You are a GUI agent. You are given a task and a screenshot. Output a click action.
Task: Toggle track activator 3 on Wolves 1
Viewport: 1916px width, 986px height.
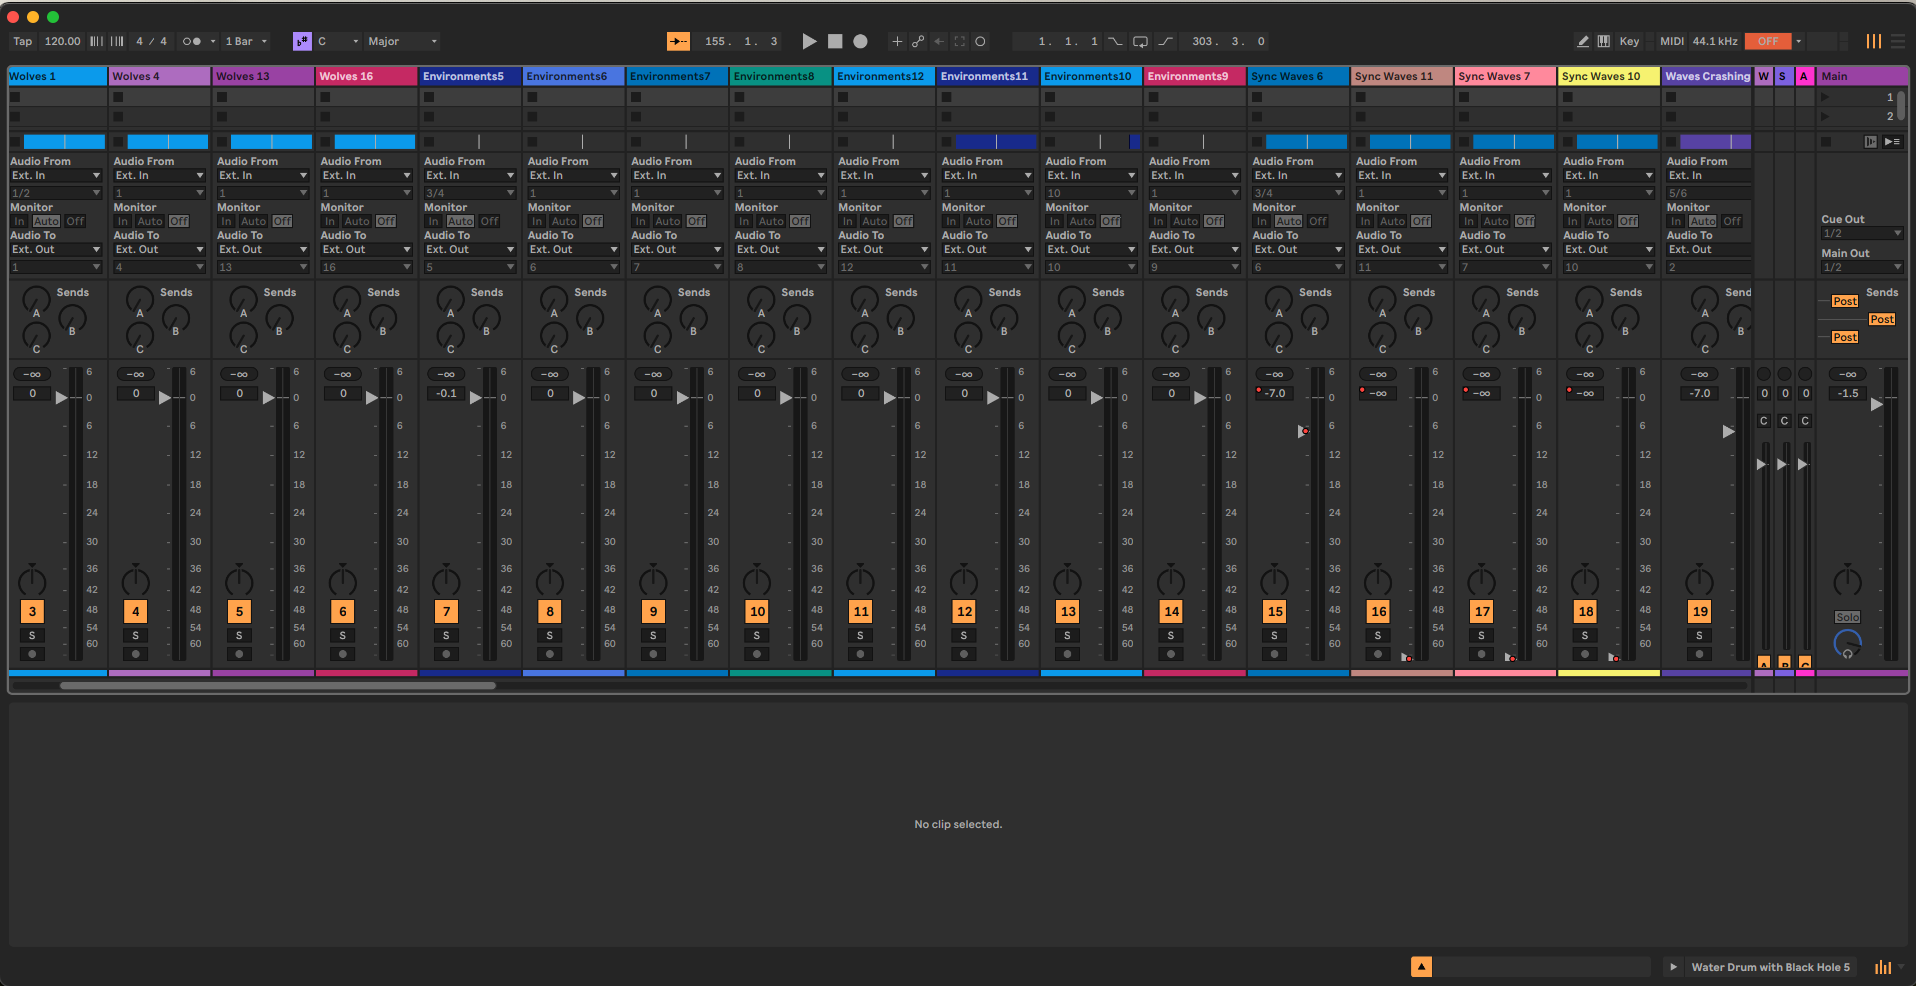click(32, 611)
